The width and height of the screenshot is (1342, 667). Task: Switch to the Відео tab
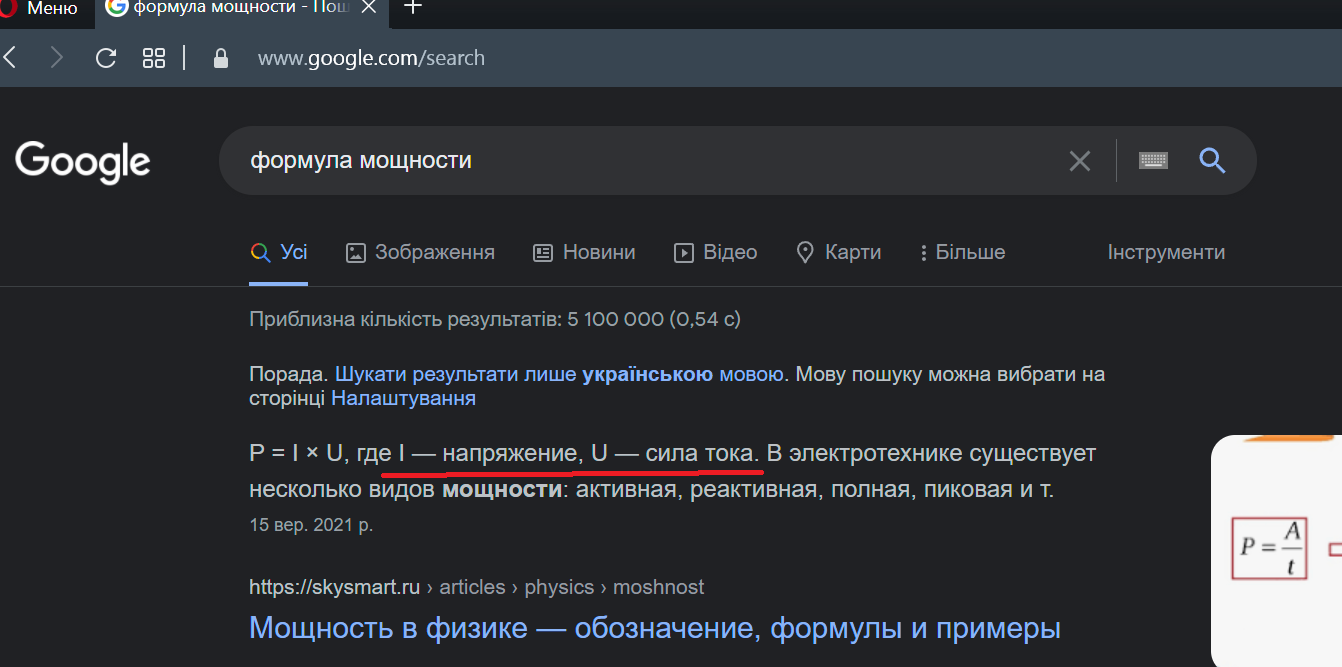pos(716,252)
